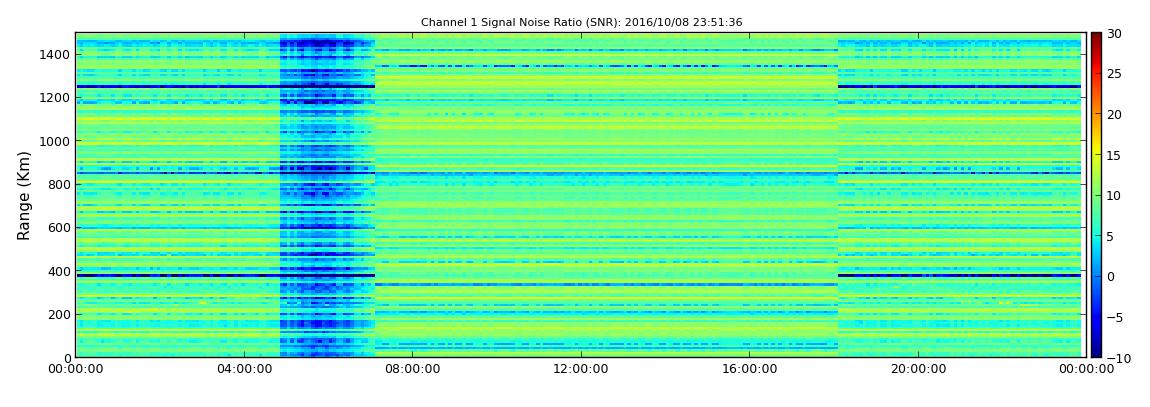
Task: Click the 1000 range tick label
Action: 56,141
